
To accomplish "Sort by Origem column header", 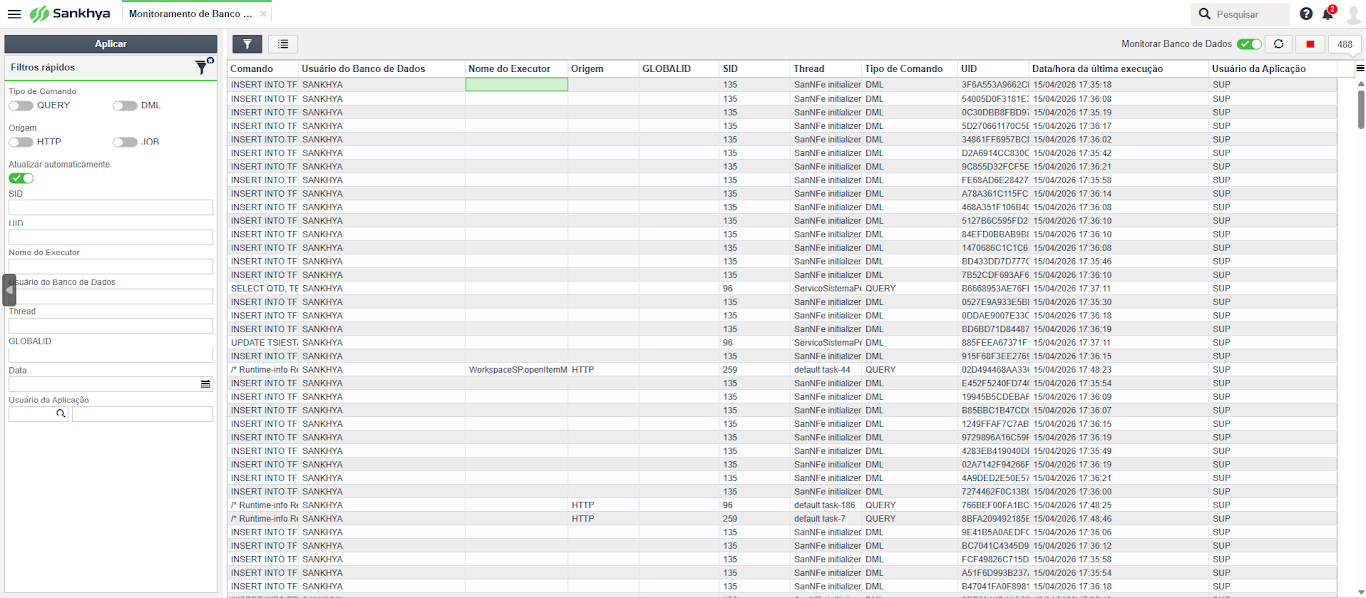I will tap(603, 69).
